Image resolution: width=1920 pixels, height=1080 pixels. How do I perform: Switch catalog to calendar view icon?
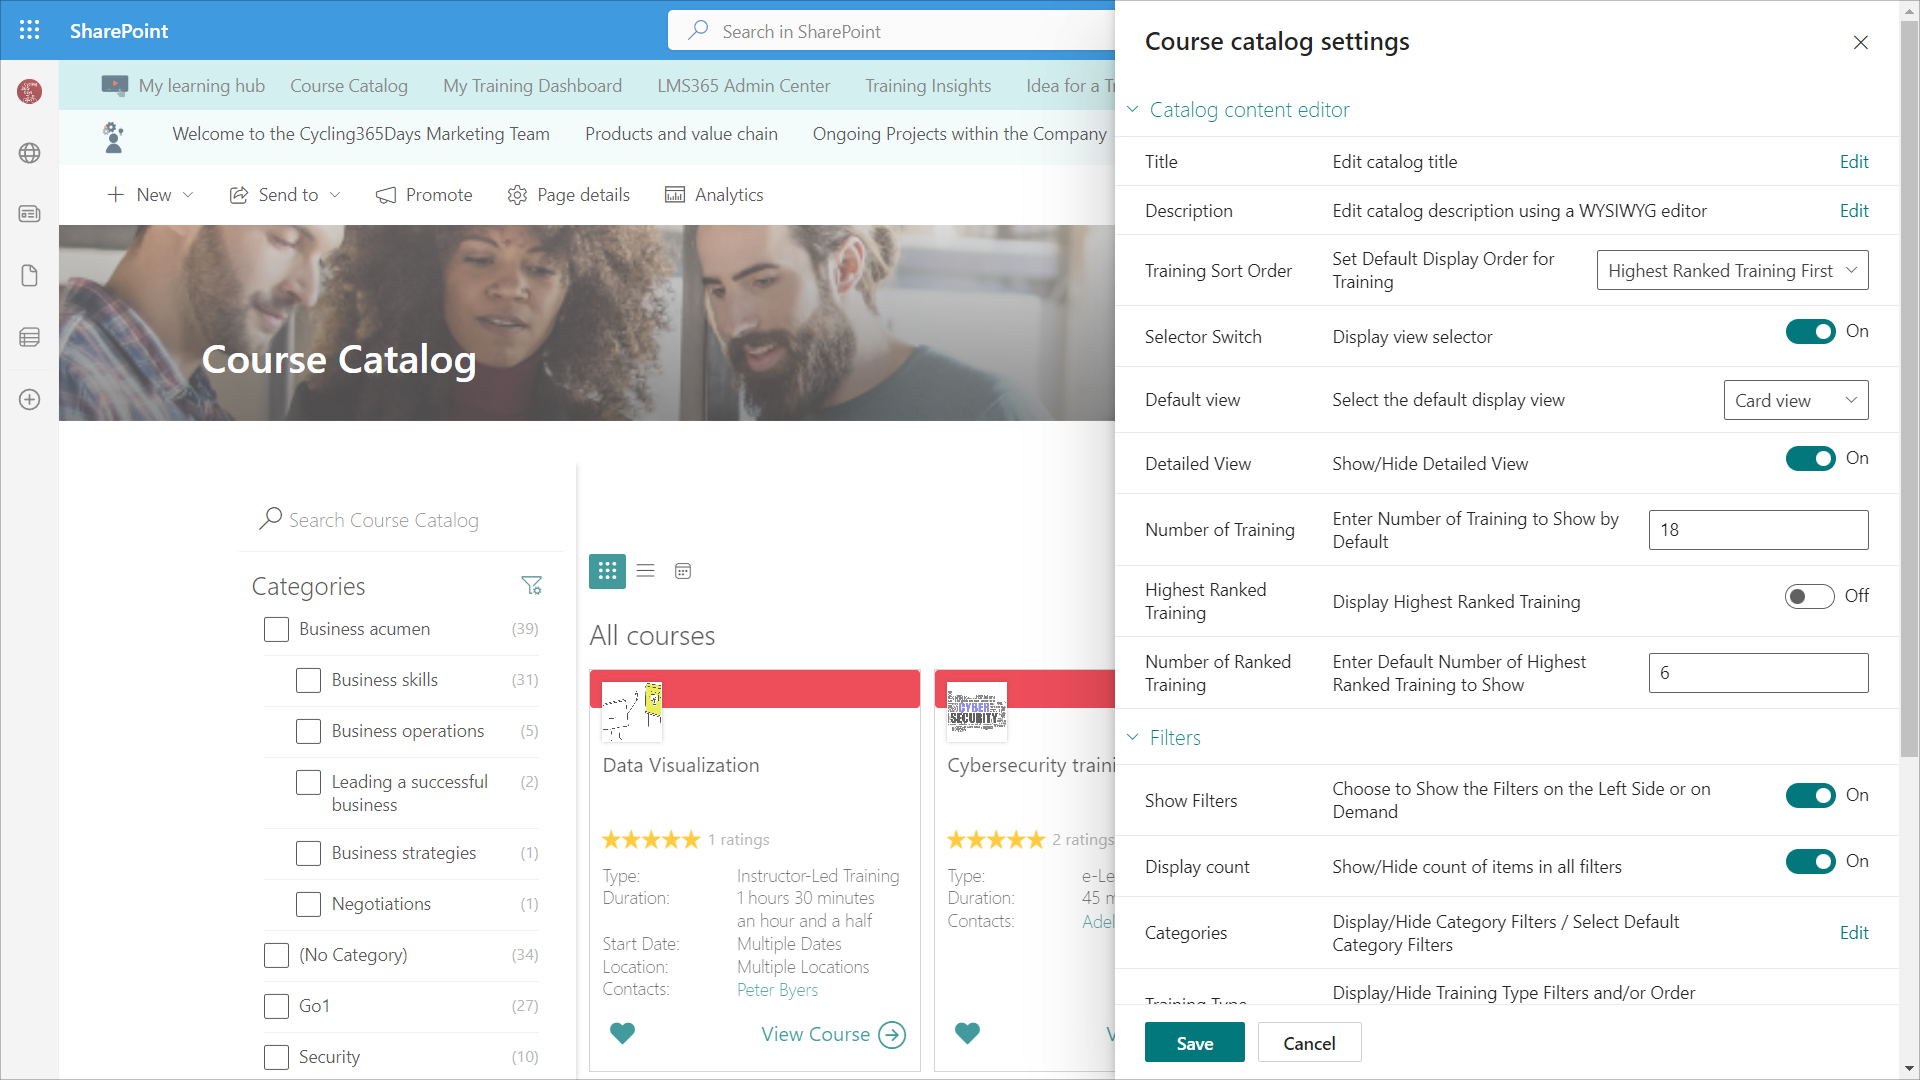683,571
